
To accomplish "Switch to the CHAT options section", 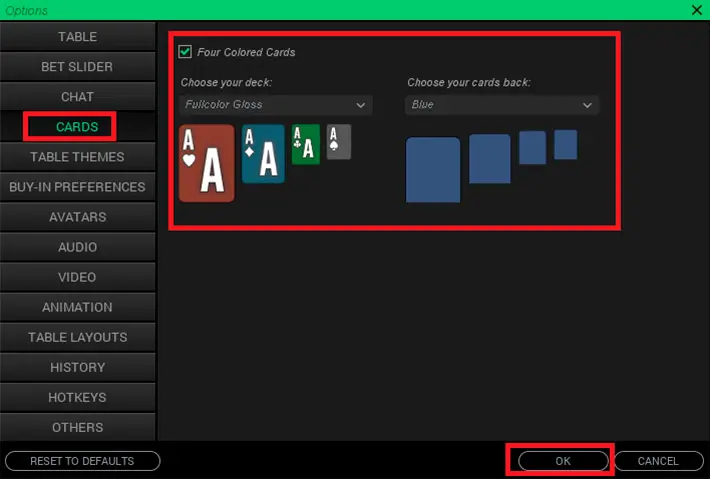I will coord(77,97).
